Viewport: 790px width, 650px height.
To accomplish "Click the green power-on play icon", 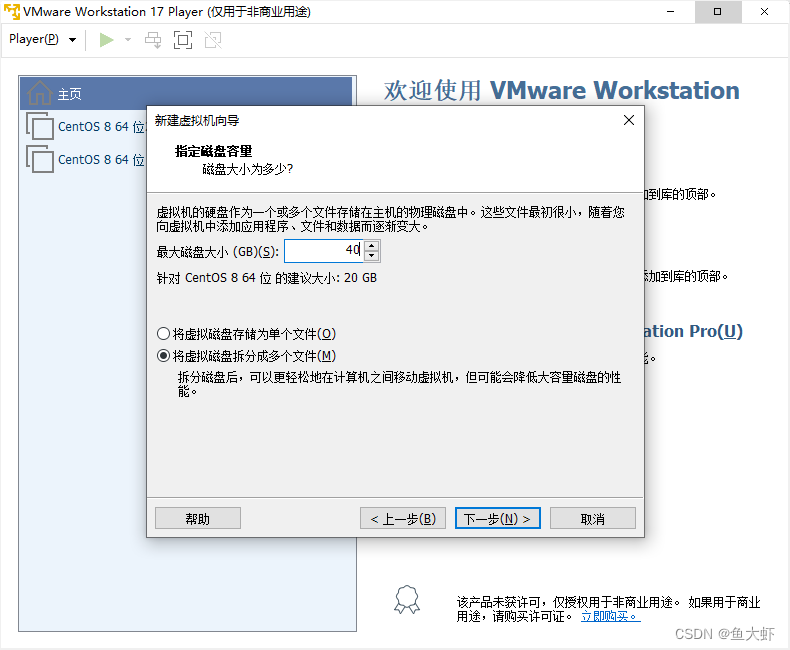I will [106, 40].
